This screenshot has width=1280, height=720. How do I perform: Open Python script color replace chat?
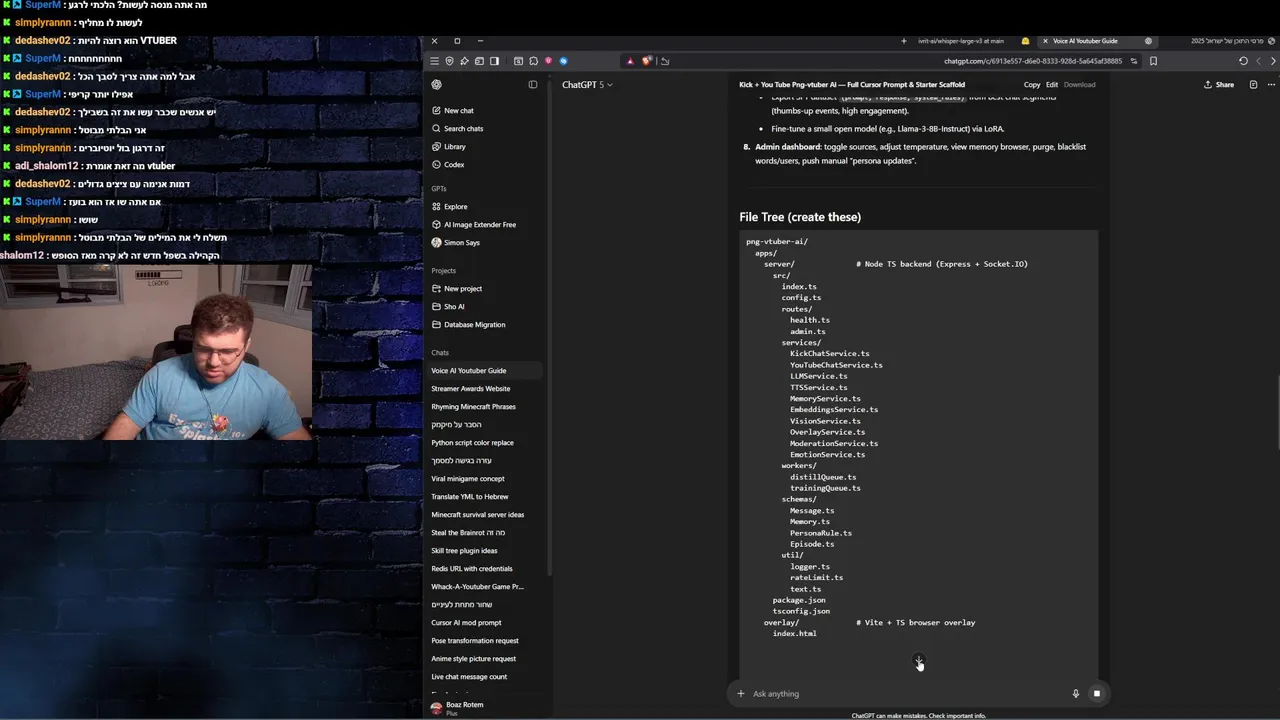pyautogui.click(x=472, y=443)
